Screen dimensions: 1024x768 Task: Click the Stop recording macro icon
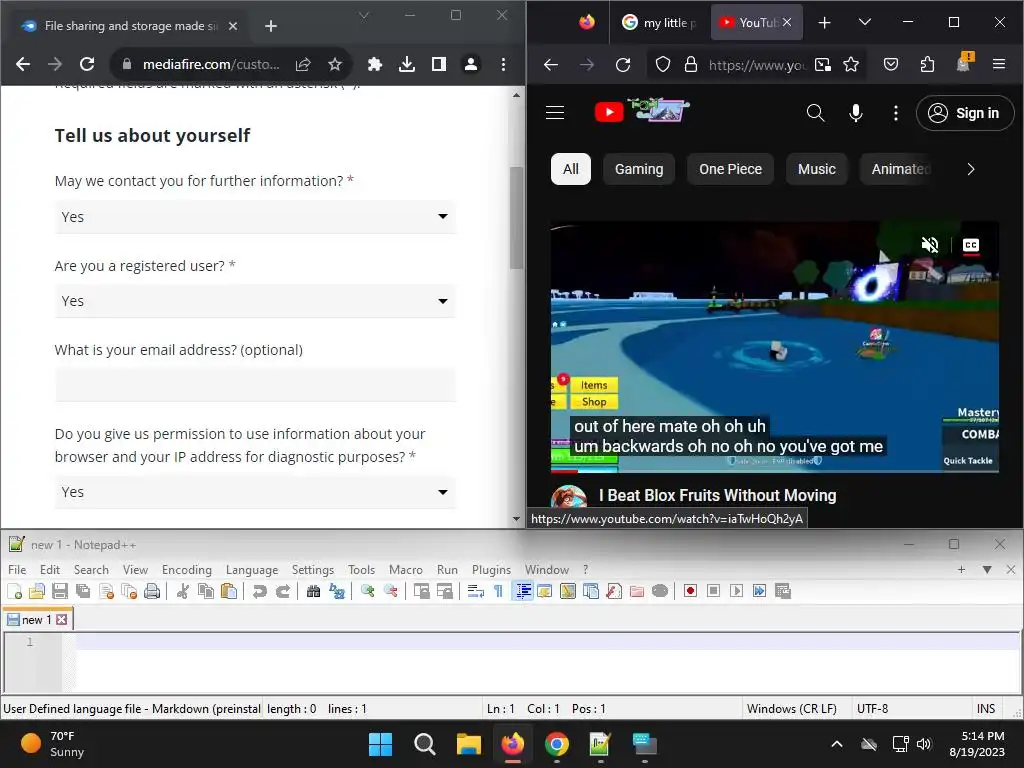[713, 592]
